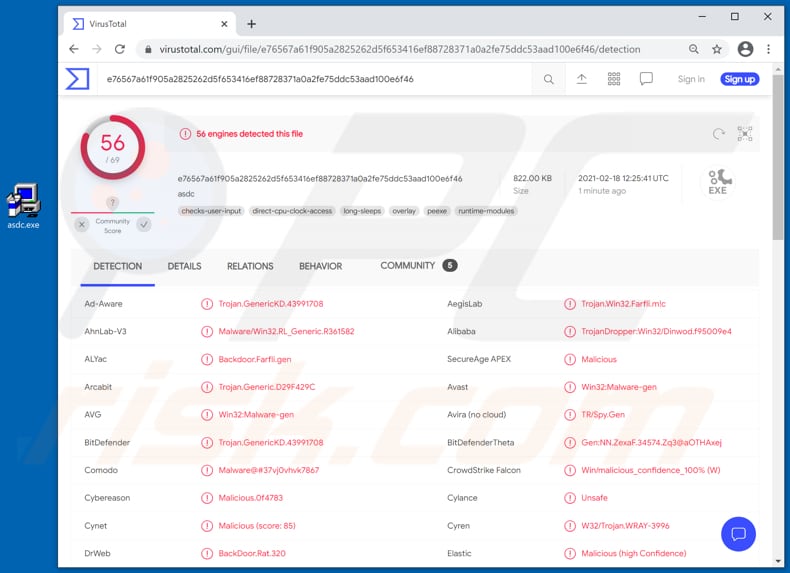
Task: Open a new browser tab with plus
Action: 251,24
